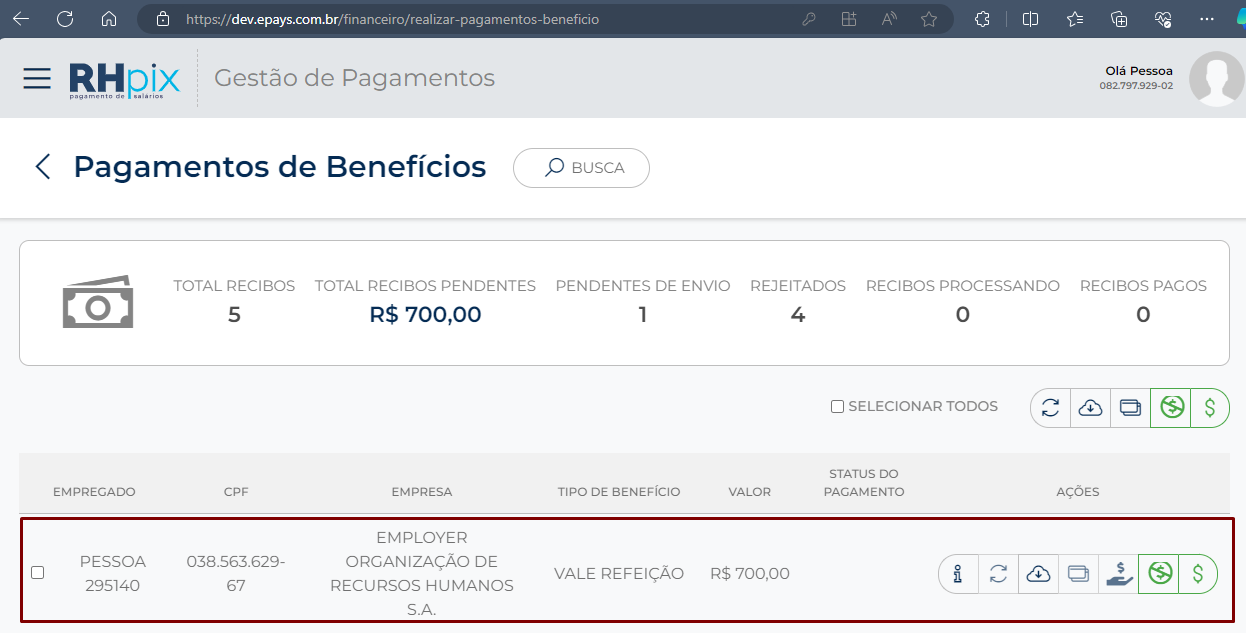Click the money bill summary icon
This screenshot has height=633, width=1246.
coord(98,302)
